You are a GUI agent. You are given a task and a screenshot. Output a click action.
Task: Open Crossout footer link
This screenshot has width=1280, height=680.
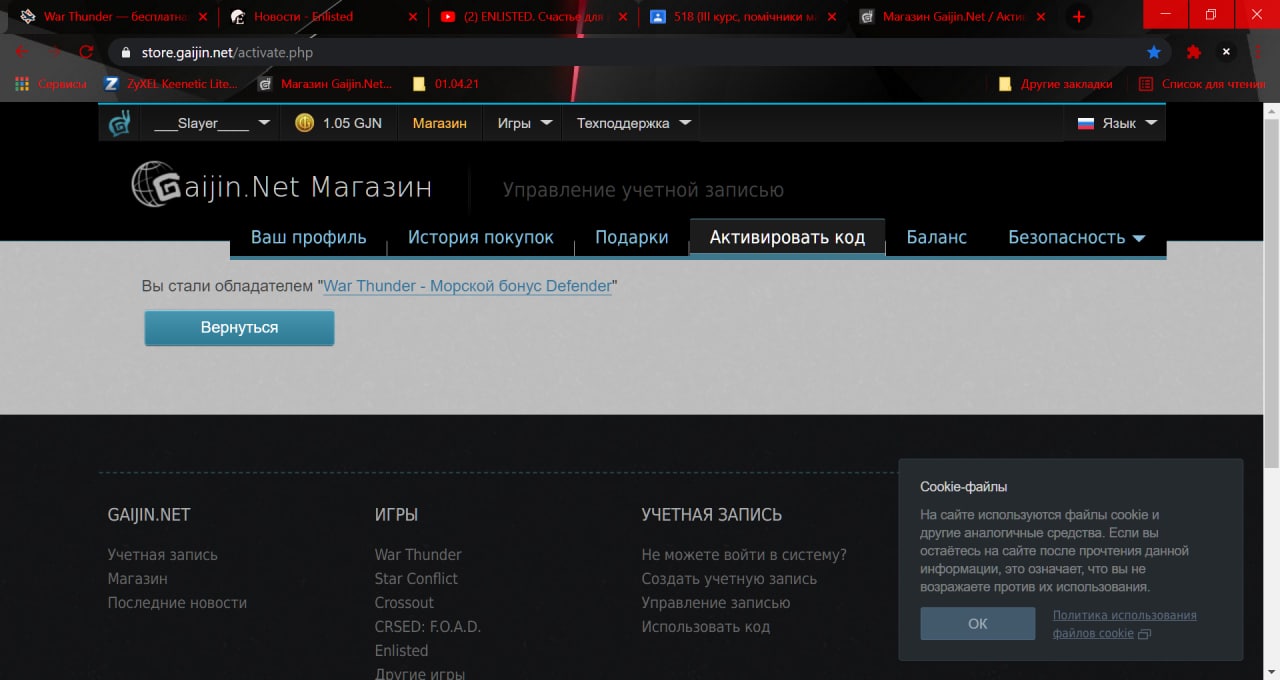click(x=404, y=602)
